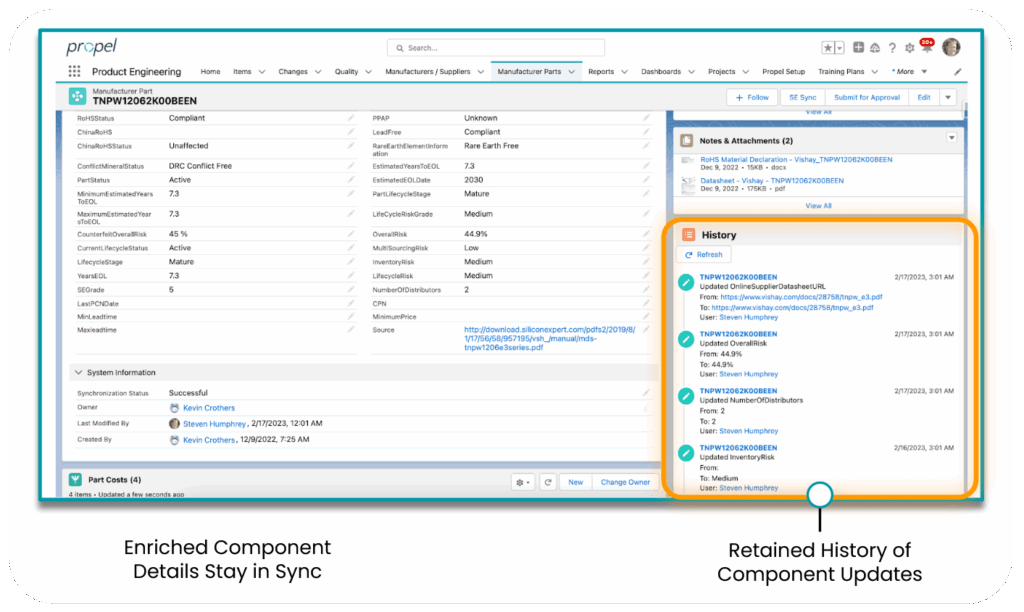Open Notes & Attachments dropdown arrow
1024x612 pixels.
coord(952,138)
